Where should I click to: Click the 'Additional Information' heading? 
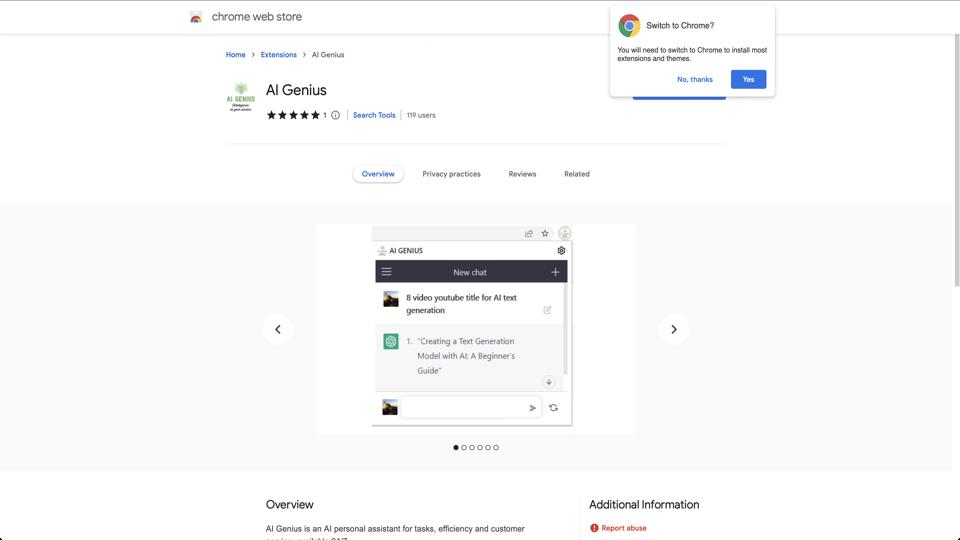[x=644, y=504]
